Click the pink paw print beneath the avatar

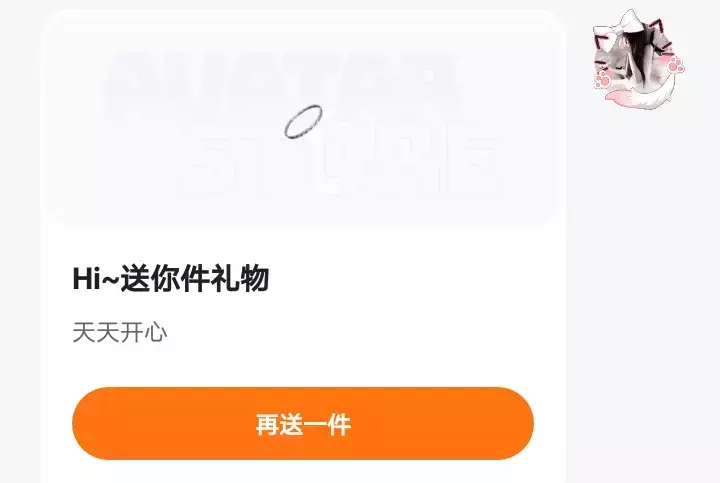[x=602, y=81]
